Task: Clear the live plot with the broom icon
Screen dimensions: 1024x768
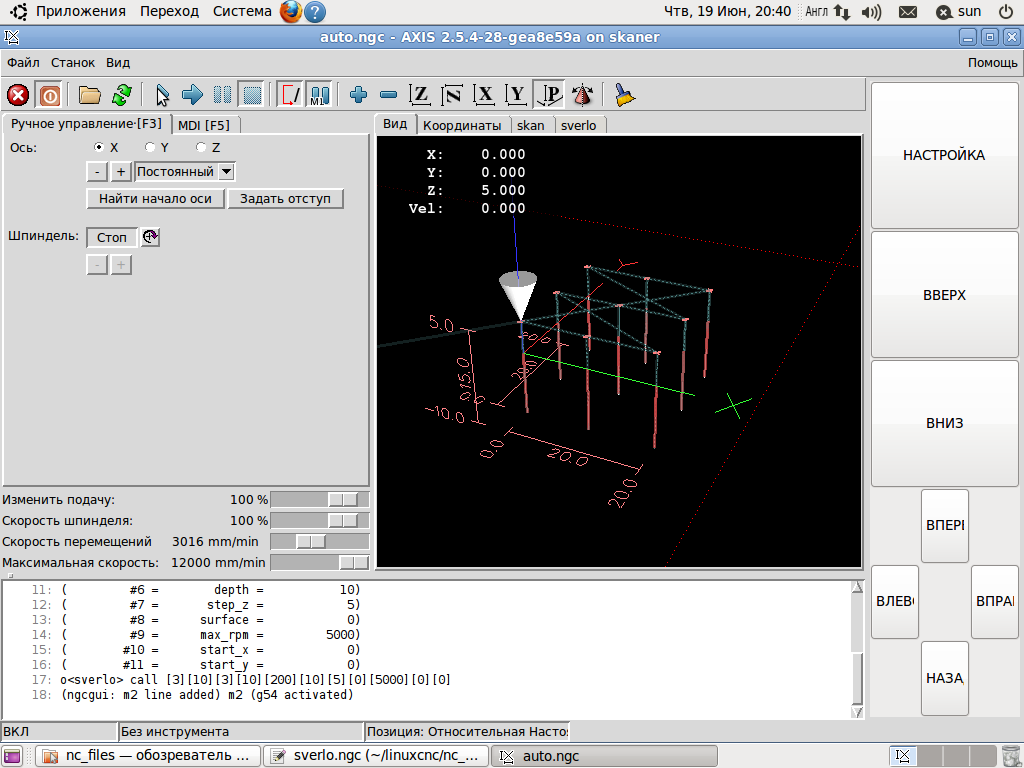Action: pos(625,95)
